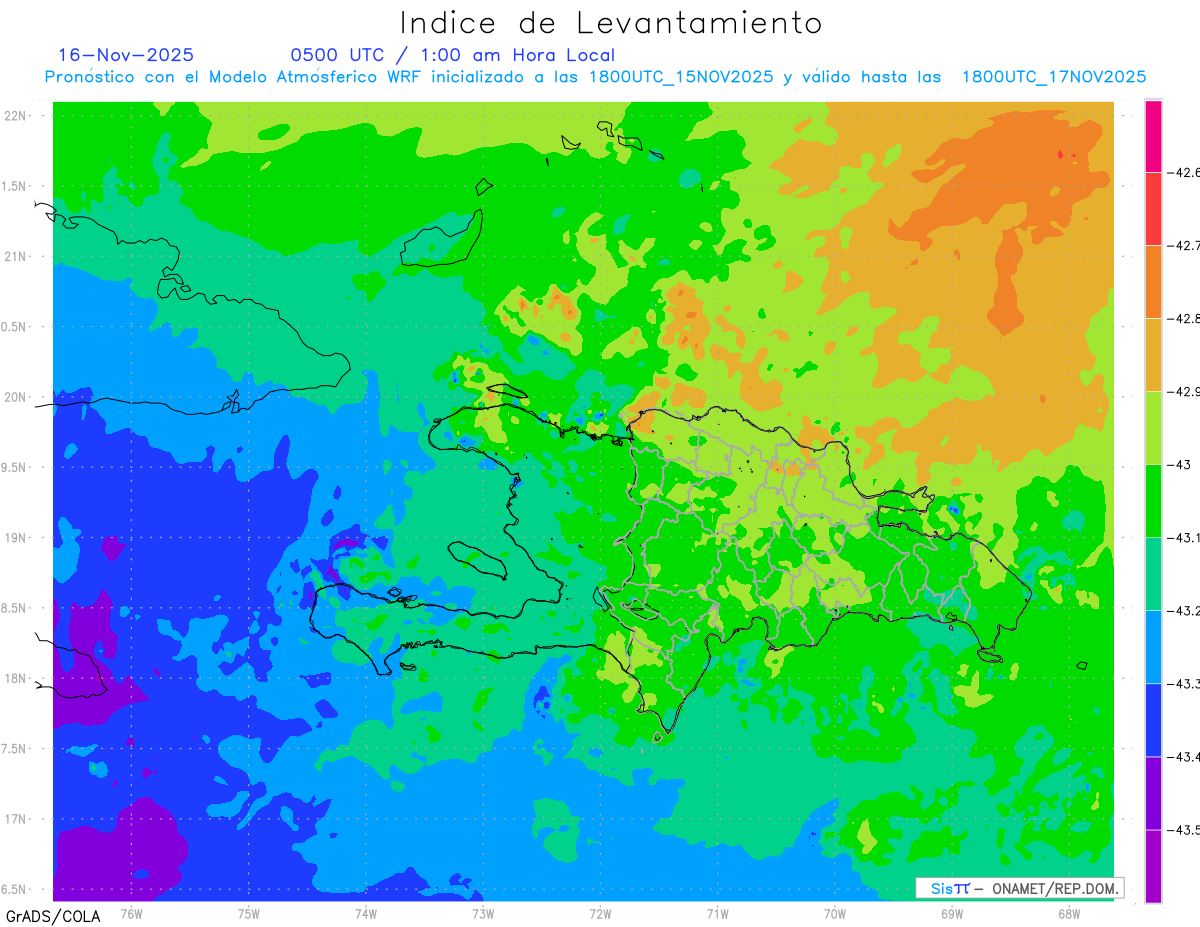Screen dimensions: 1200x927
Task: Click the WRF forecast description line beginning "Pronostico"
Action: click(595, 77)
